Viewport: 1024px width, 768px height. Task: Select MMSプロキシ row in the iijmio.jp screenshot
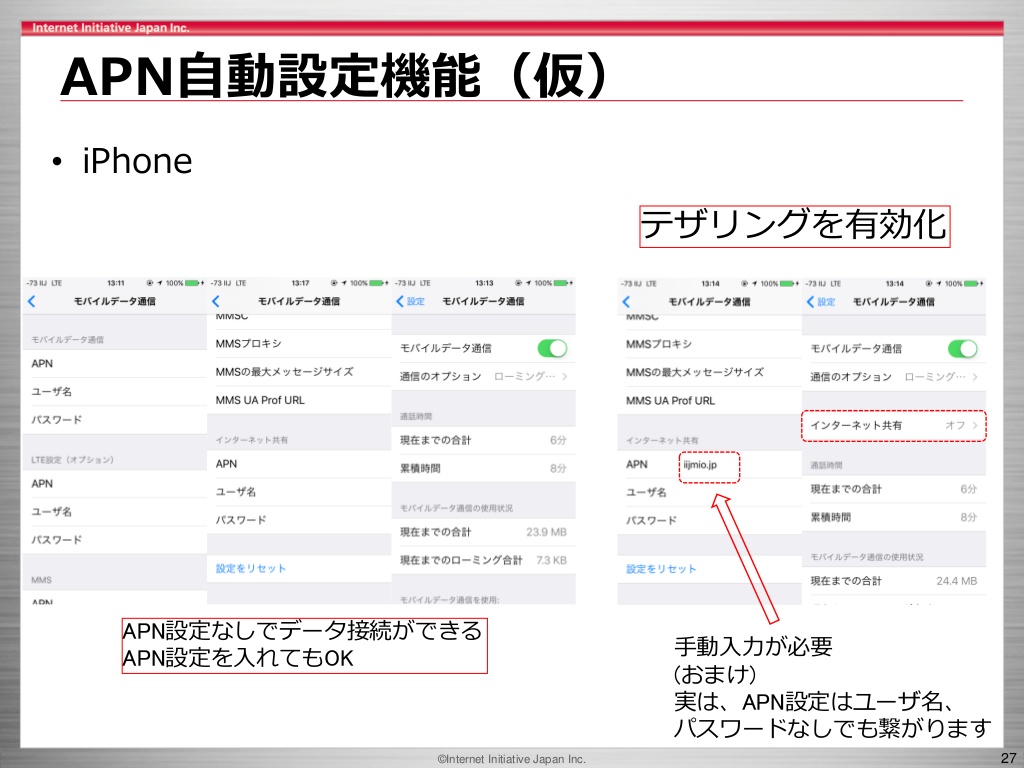(709, 344)
